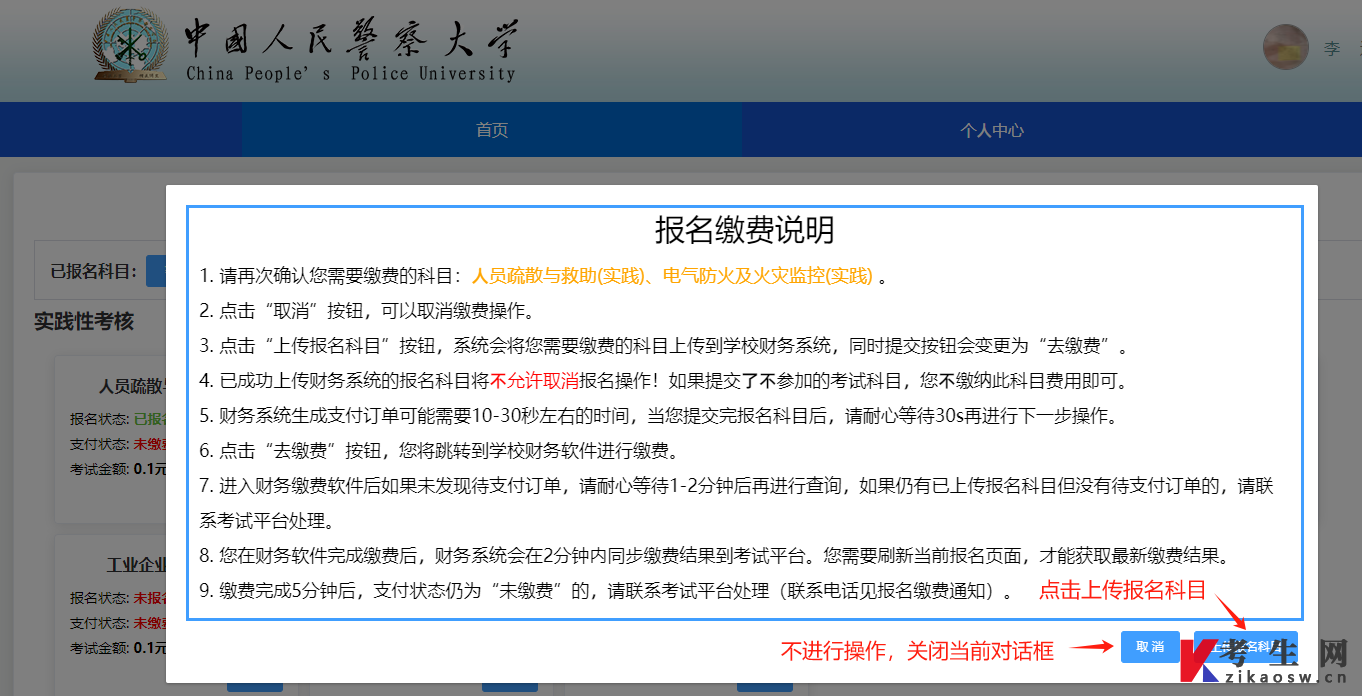Click the 已报名科目 label behind the dialog
This screenshot has width=1362, height=696.
click(92, 271)
